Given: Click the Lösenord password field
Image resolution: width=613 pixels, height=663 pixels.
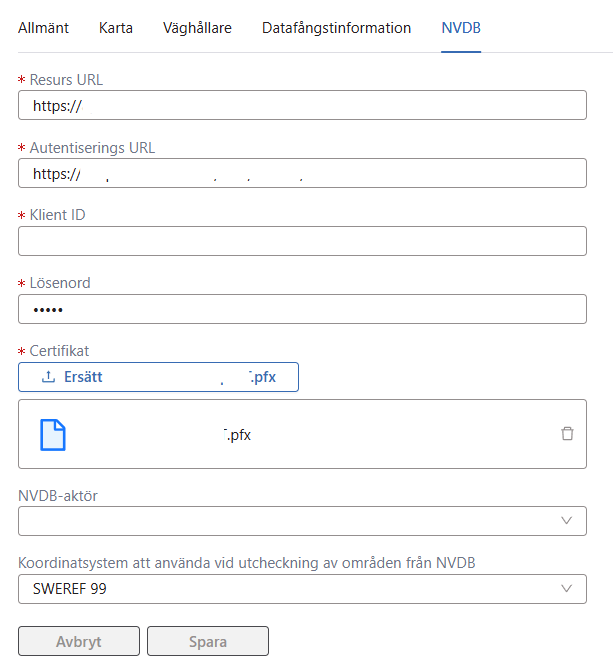Looking at the screenshot, I should 302,309.
